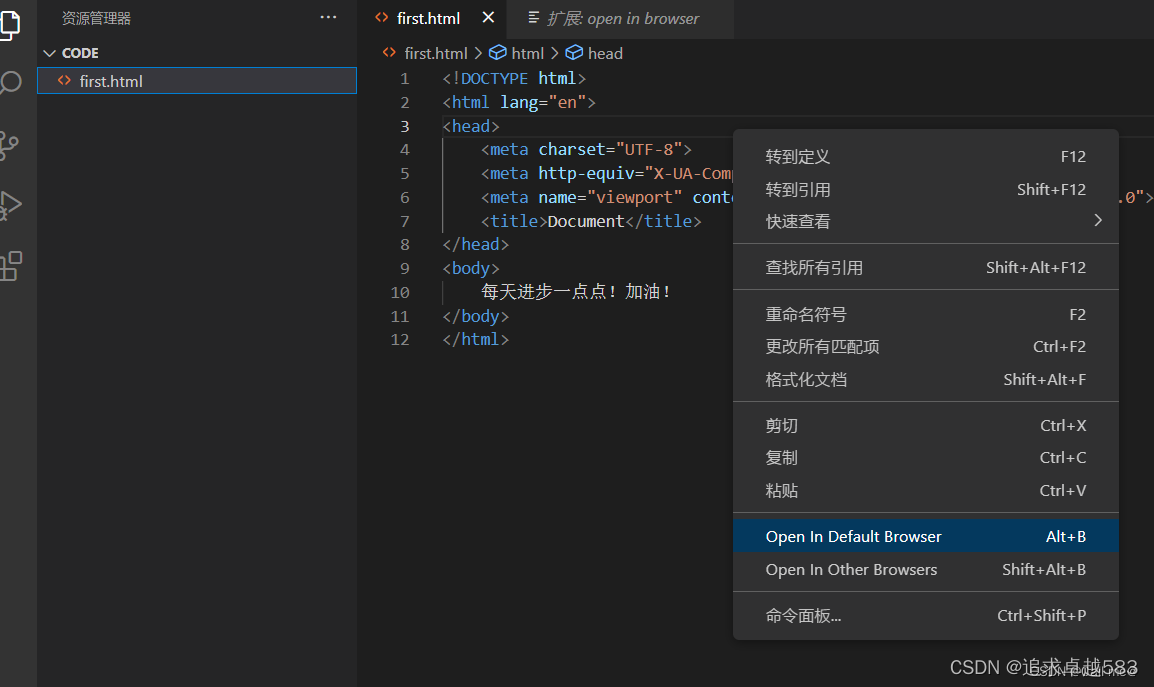This screenshot has height=687, width=1154.
Task: Open the Run and Debug view
Action: coord(10,205)
